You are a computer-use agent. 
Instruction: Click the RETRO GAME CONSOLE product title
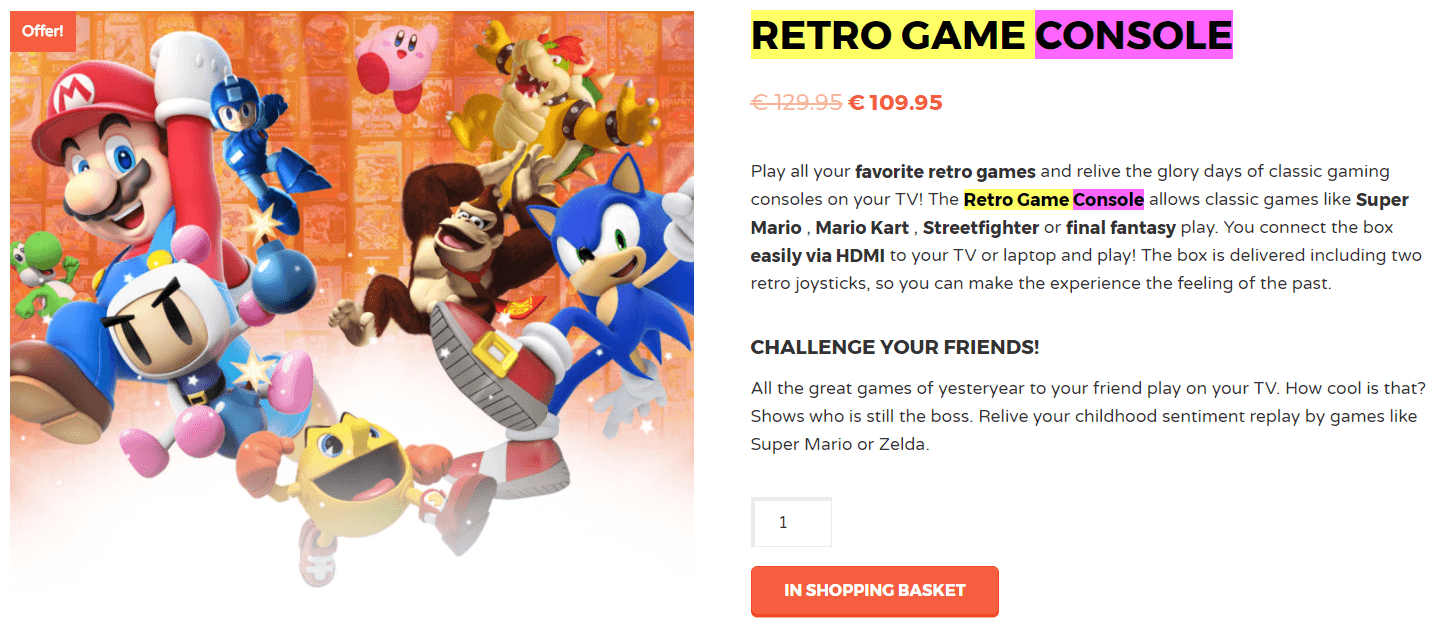tap(991, 35)
